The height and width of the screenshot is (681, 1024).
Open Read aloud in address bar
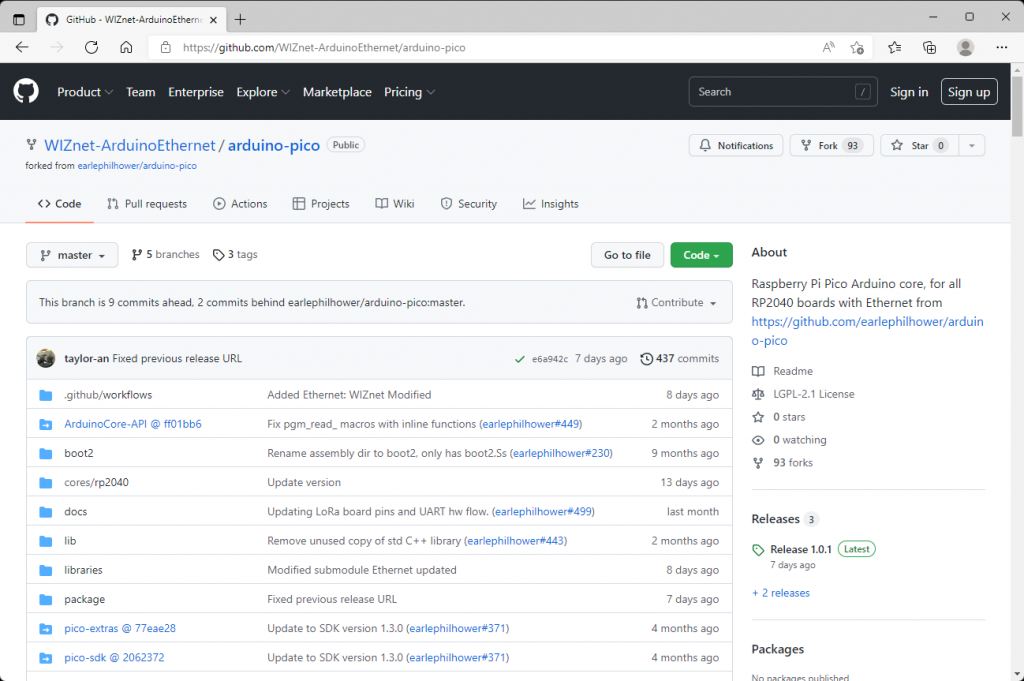tap(828, 47)
